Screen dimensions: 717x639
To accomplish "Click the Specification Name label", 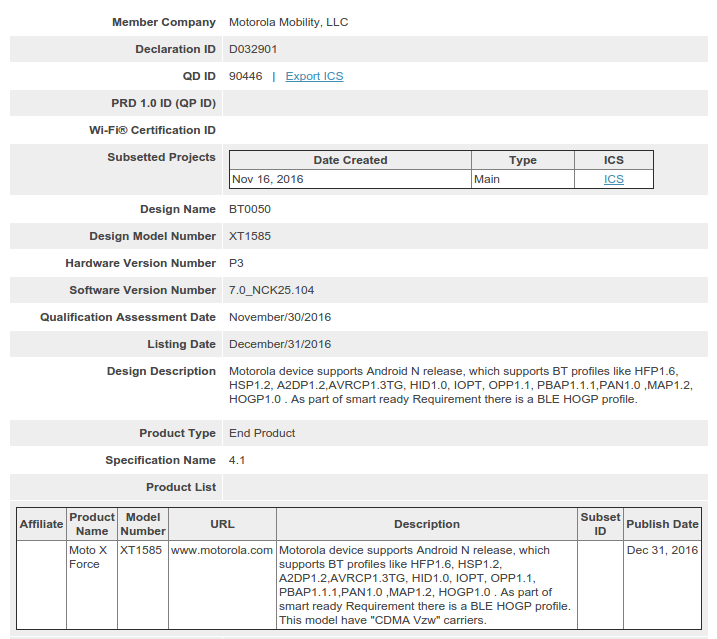I will point(161,460).
